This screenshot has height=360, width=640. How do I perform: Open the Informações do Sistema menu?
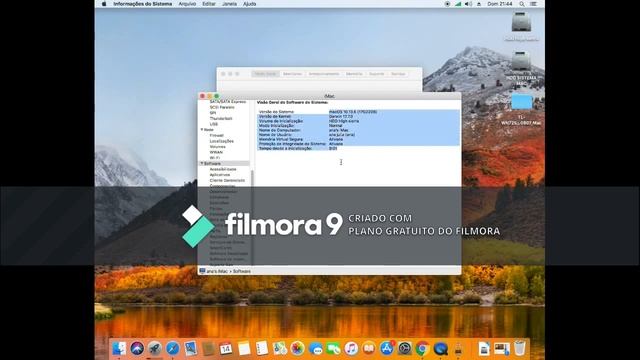pyautogui.click(x=142, y=4)
